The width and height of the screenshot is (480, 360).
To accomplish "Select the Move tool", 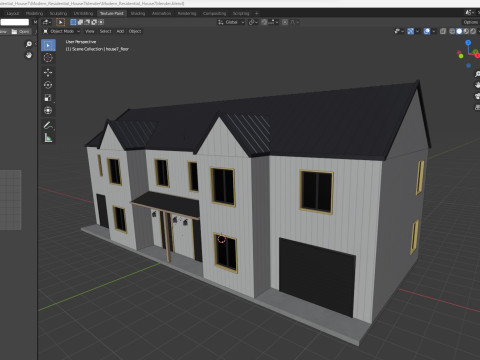I will coord(48,72).
